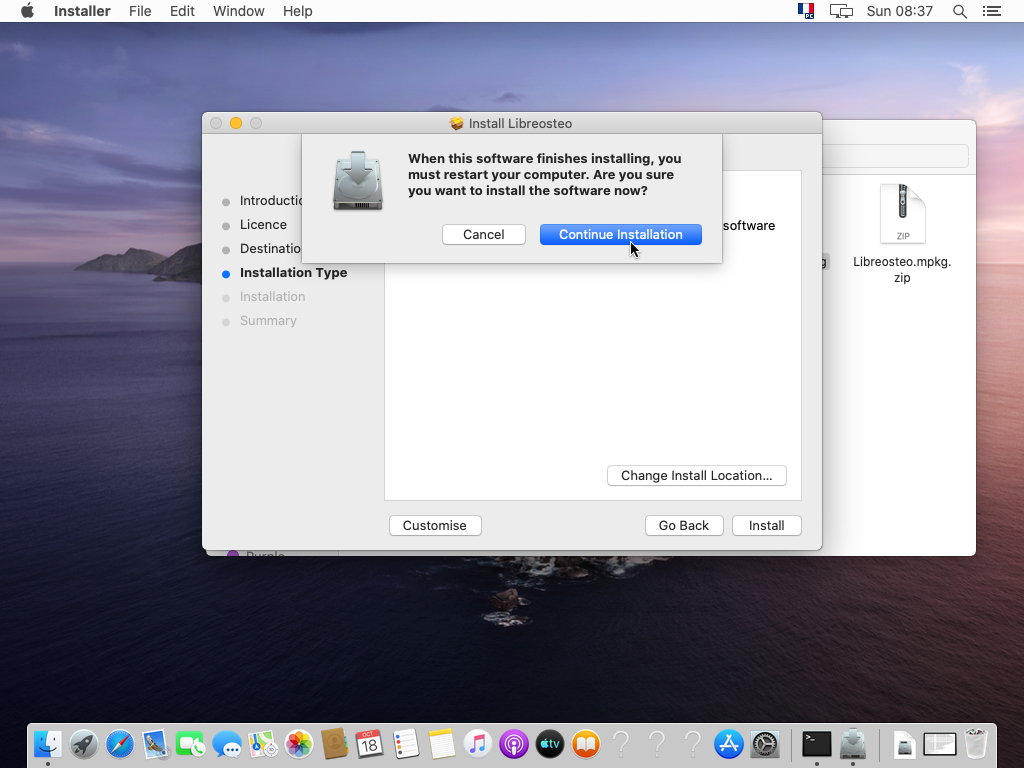Open the Trash in the Dock
Screen dimensions: 1024x768
976,744
